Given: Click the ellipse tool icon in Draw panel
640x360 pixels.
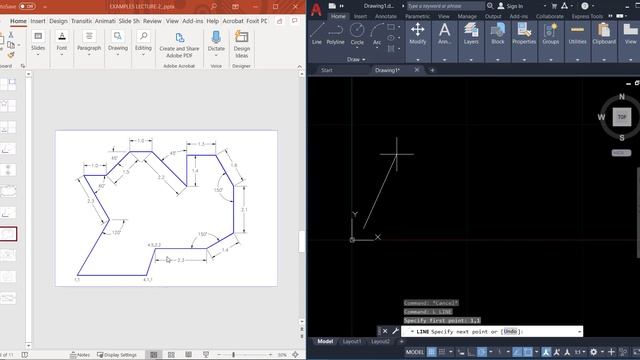Looking at the screenshot, I should tap(391, 38).
